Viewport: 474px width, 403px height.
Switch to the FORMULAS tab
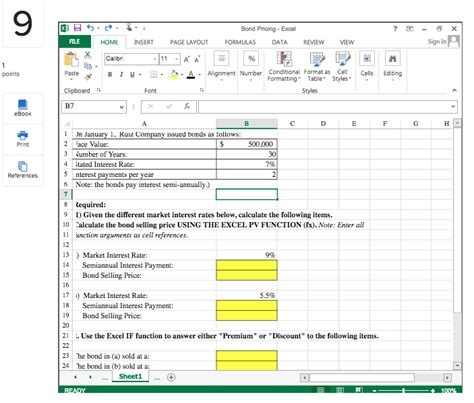click(240, 42)
